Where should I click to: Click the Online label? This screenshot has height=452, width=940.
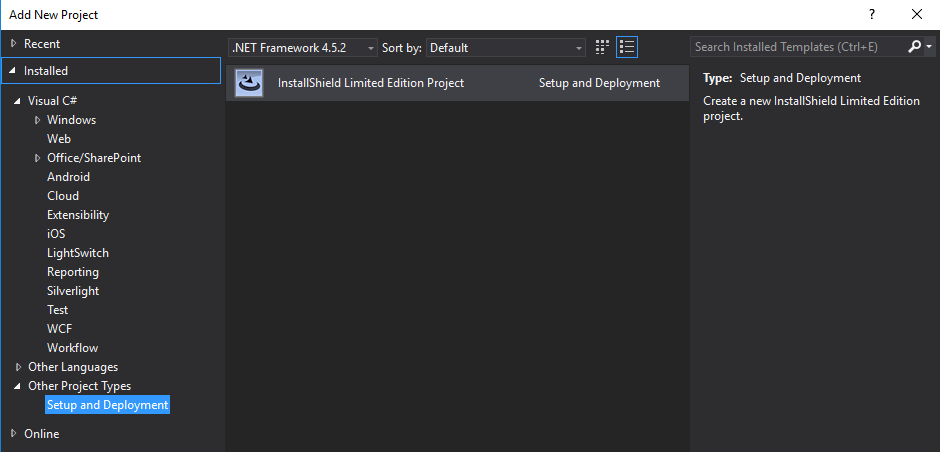[41, 433]
